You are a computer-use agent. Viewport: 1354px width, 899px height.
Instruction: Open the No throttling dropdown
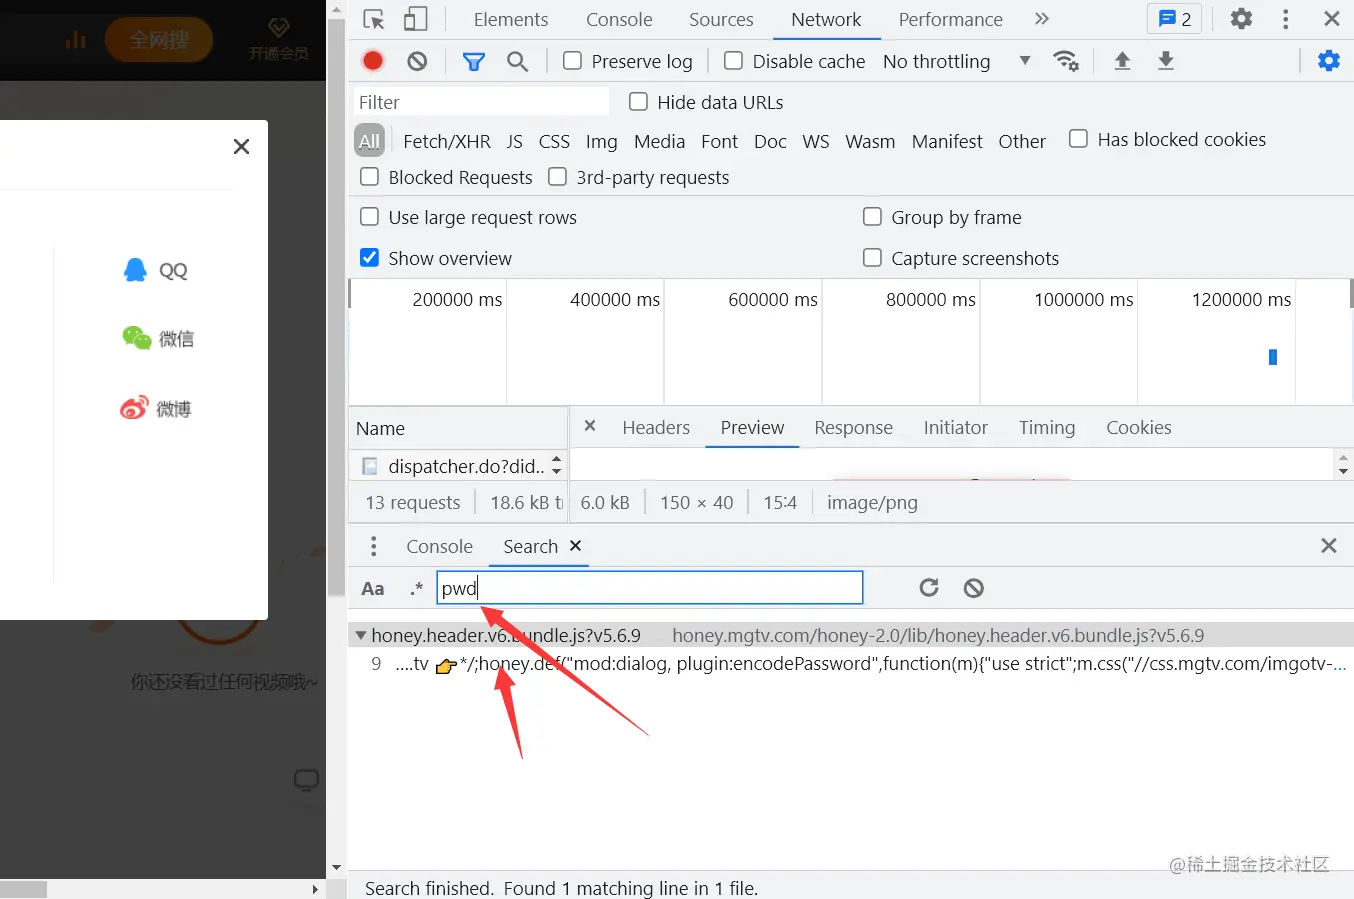(x=956, y=61)
